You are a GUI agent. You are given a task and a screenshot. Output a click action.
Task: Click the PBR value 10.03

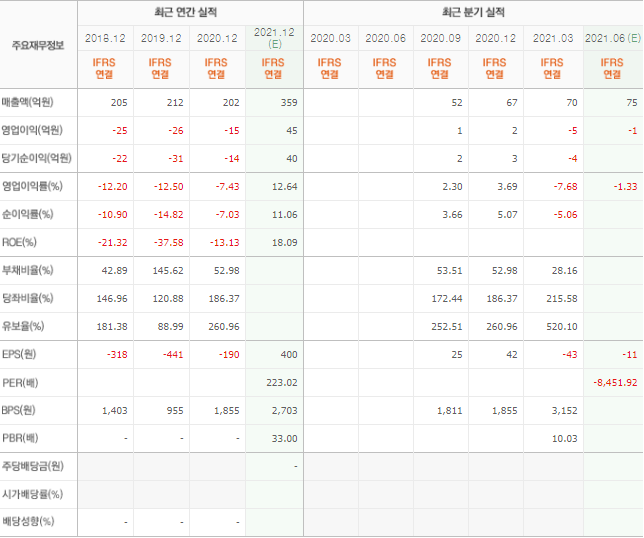tap(564, 439)
